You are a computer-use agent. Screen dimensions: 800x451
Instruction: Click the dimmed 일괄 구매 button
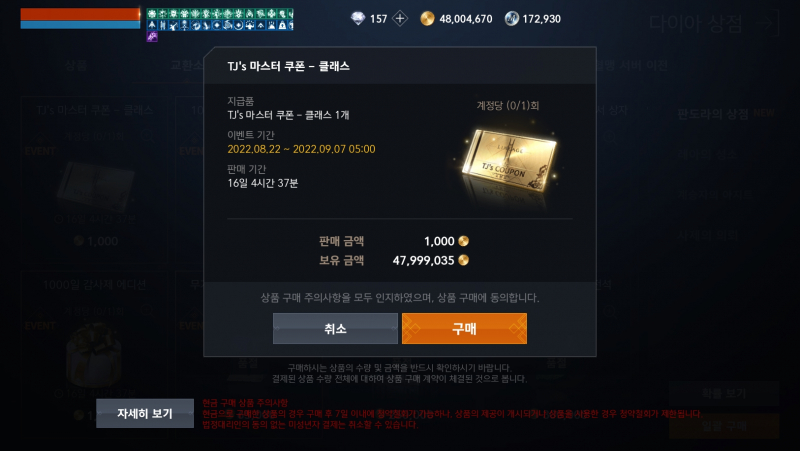point(724,425)
